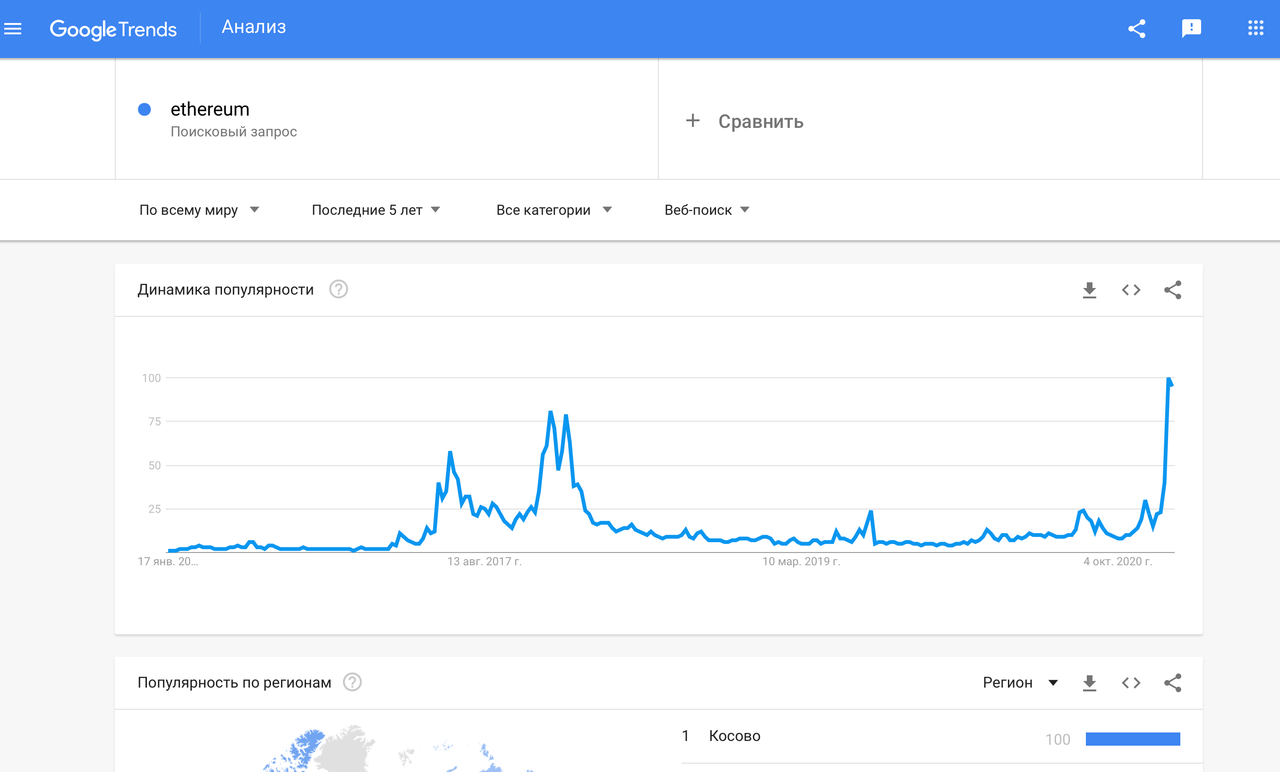Open the Последние 5 лет dropdown

(376, 210)
